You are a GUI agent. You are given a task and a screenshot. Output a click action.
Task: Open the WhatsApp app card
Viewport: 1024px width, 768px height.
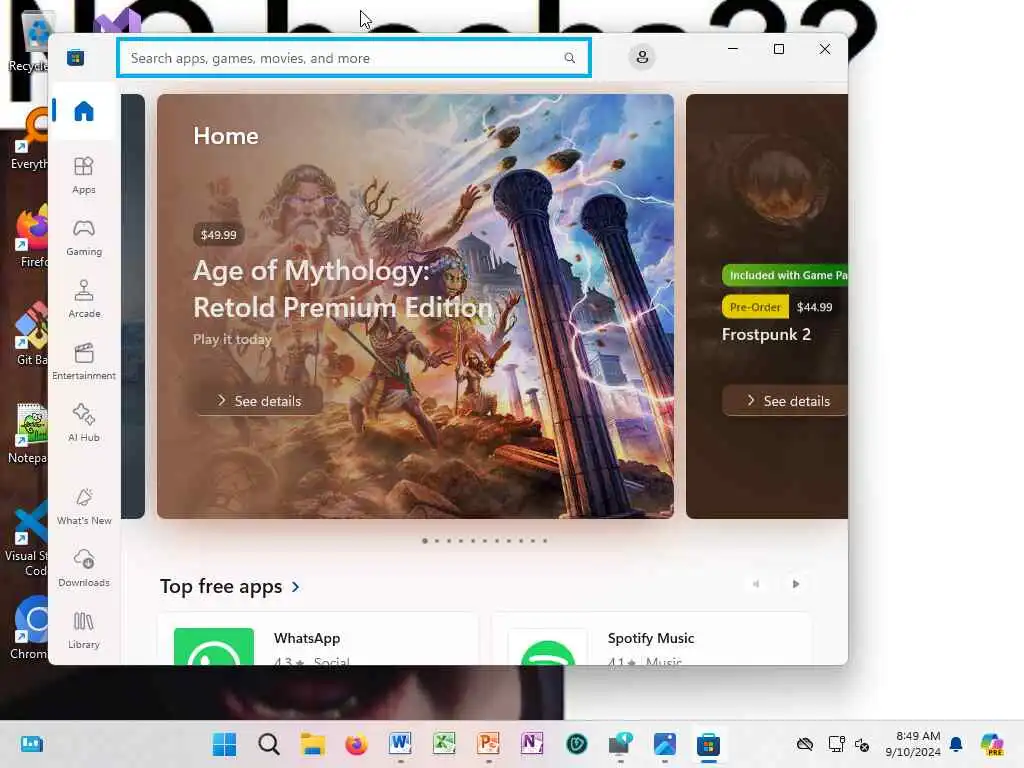[318, 639]
